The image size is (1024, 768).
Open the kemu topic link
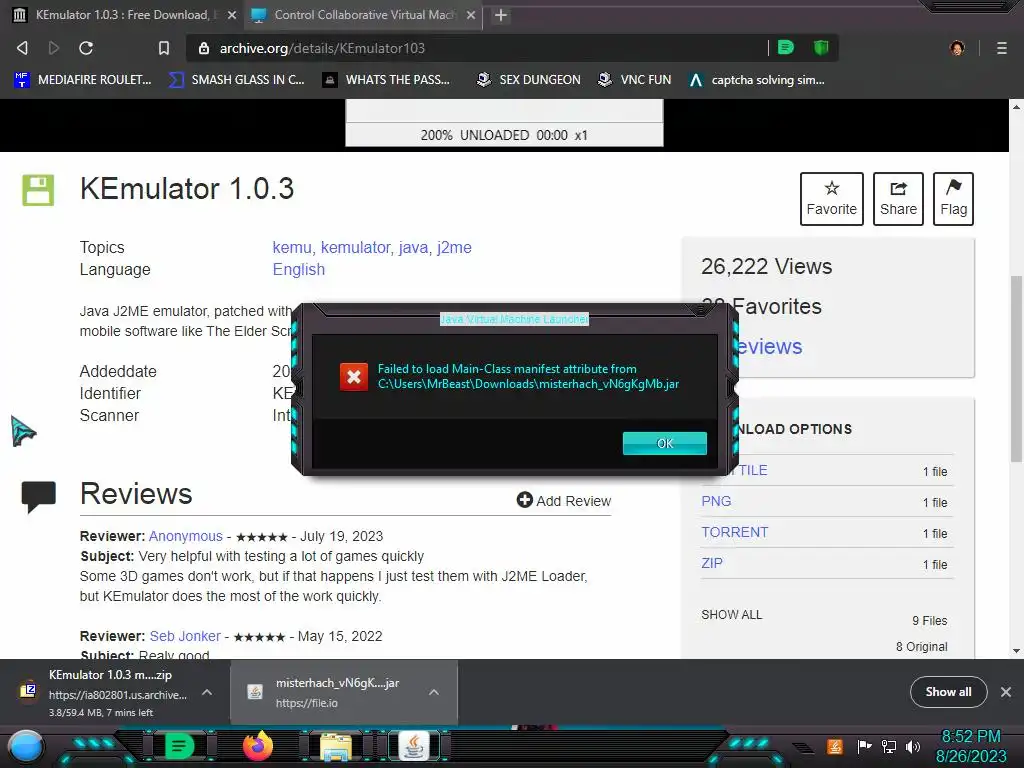(292, 248)
